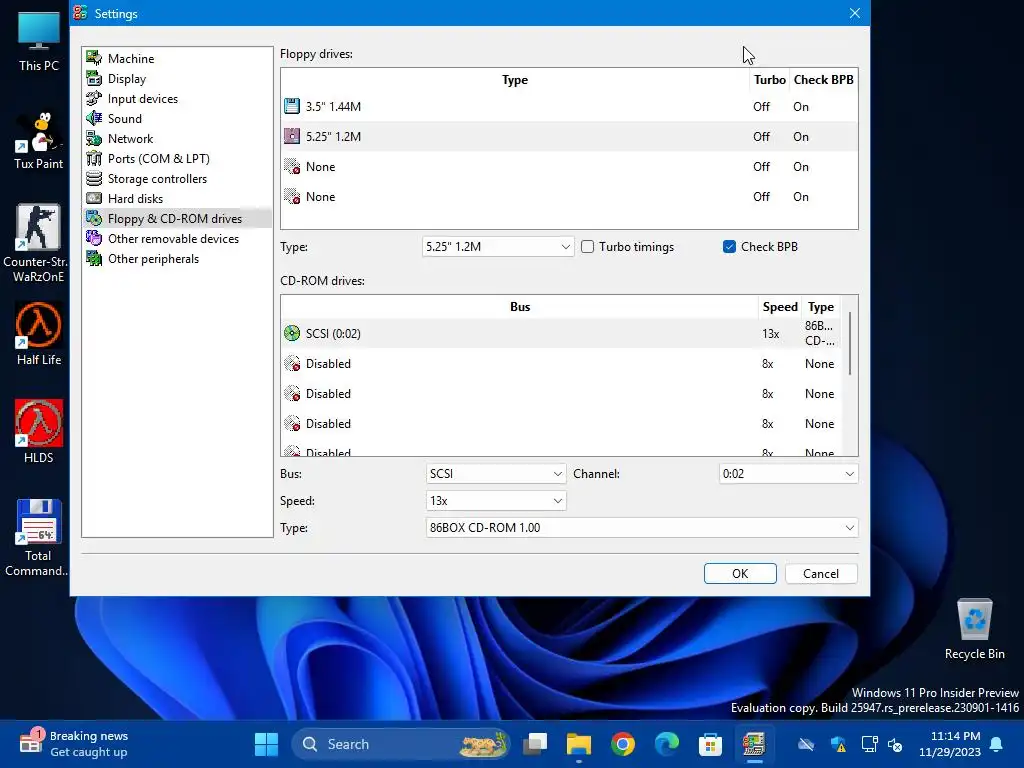Click the floppy Type column header
This screenshot has width=1024, height=768.
[x=515, y=80]
